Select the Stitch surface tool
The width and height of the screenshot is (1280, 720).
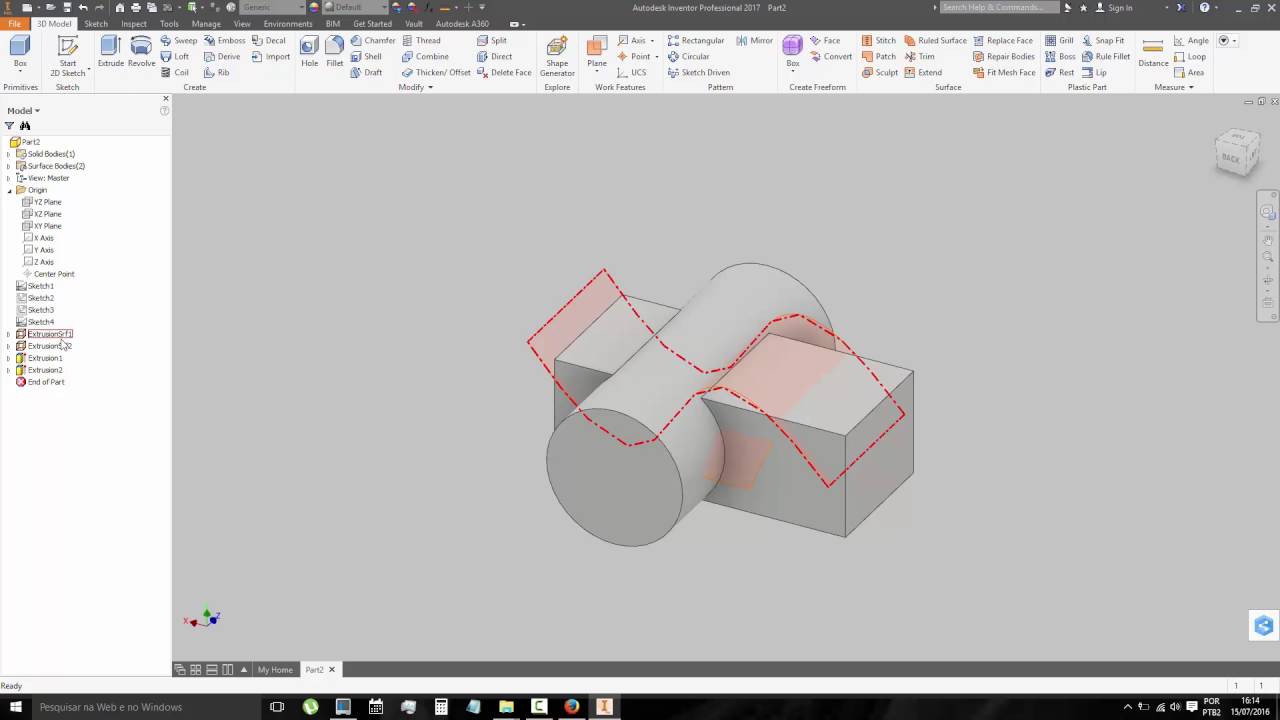(x=879, y=40)
